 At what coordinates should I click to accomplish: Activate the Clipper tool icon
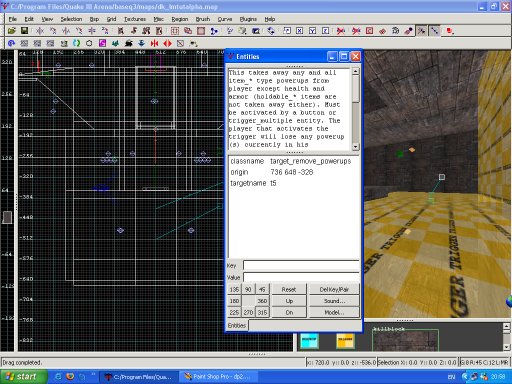(x=214, y=31)
